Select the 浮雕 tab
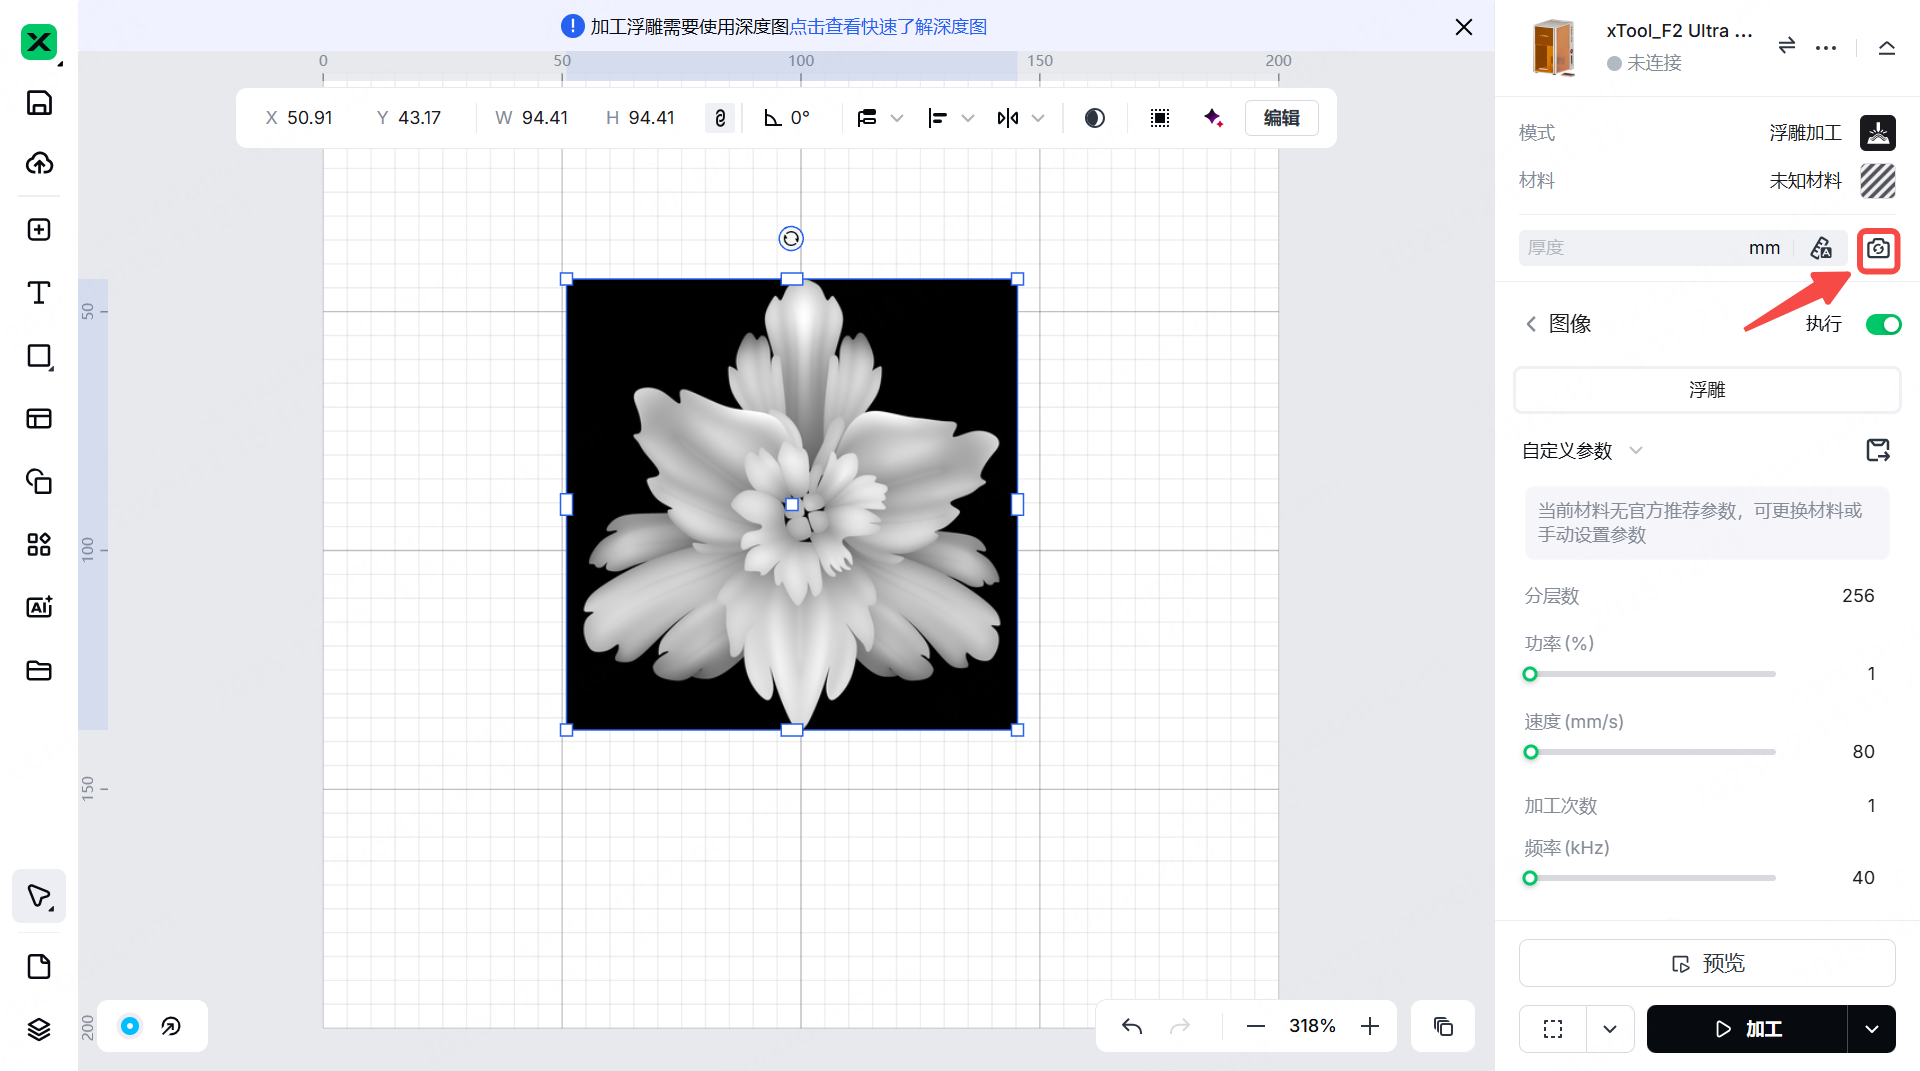The image size is (1920, 1071). 1707,390
